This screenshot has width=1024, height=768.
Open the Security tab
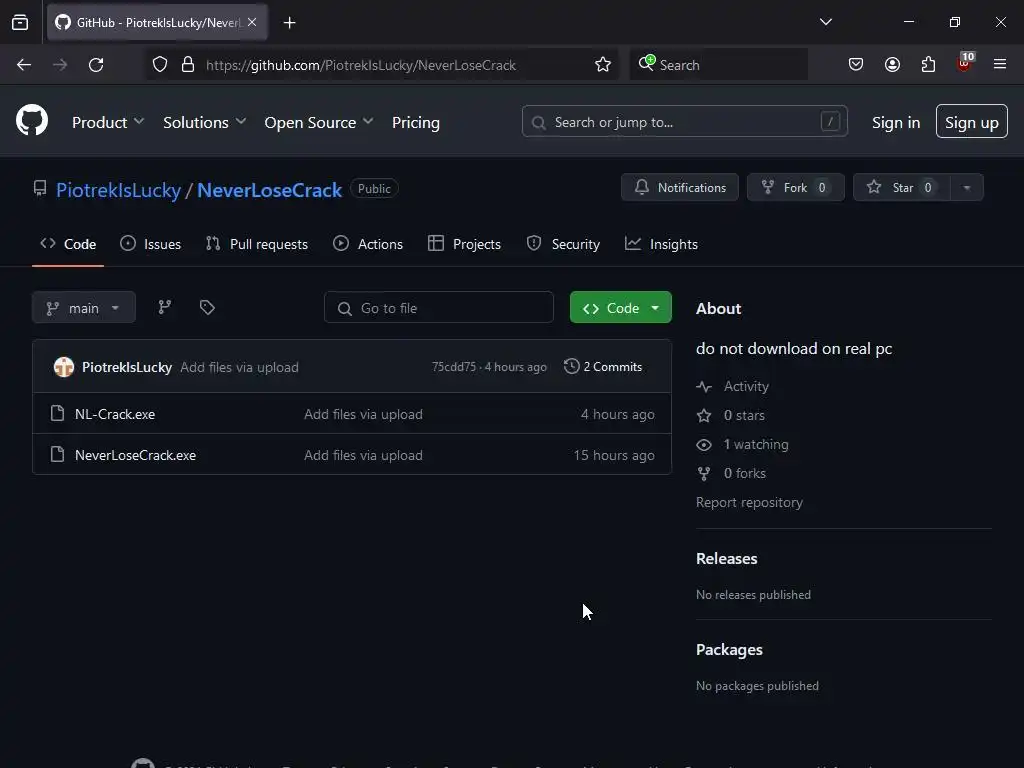click(x=563, y=244)
